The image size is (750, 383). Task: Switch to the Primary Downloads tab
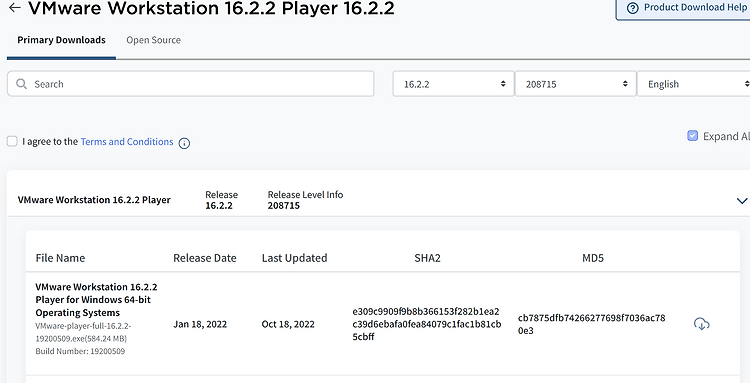point(61,40)
